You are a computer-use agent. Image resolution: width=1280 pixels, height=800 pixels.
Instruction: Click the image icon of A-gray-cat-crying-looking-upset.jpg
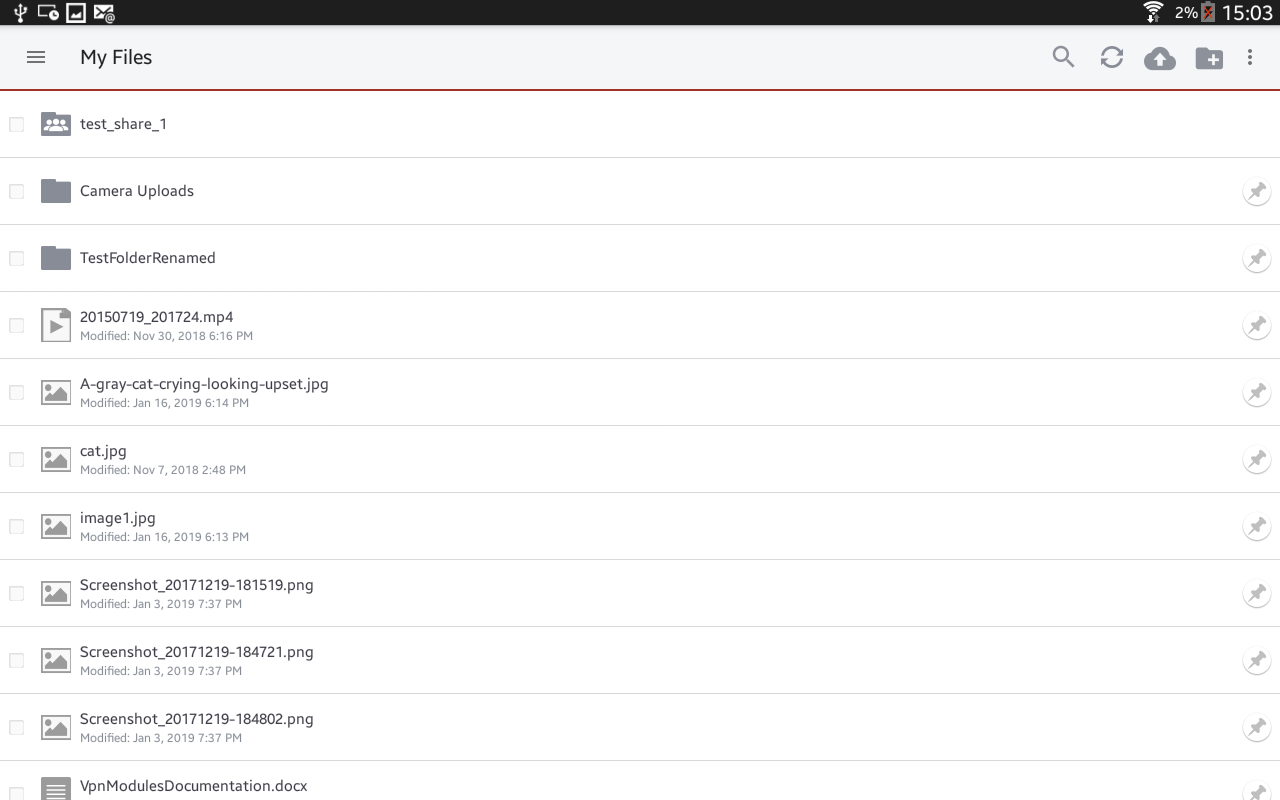pyautogui.click(x=56, y=392)
